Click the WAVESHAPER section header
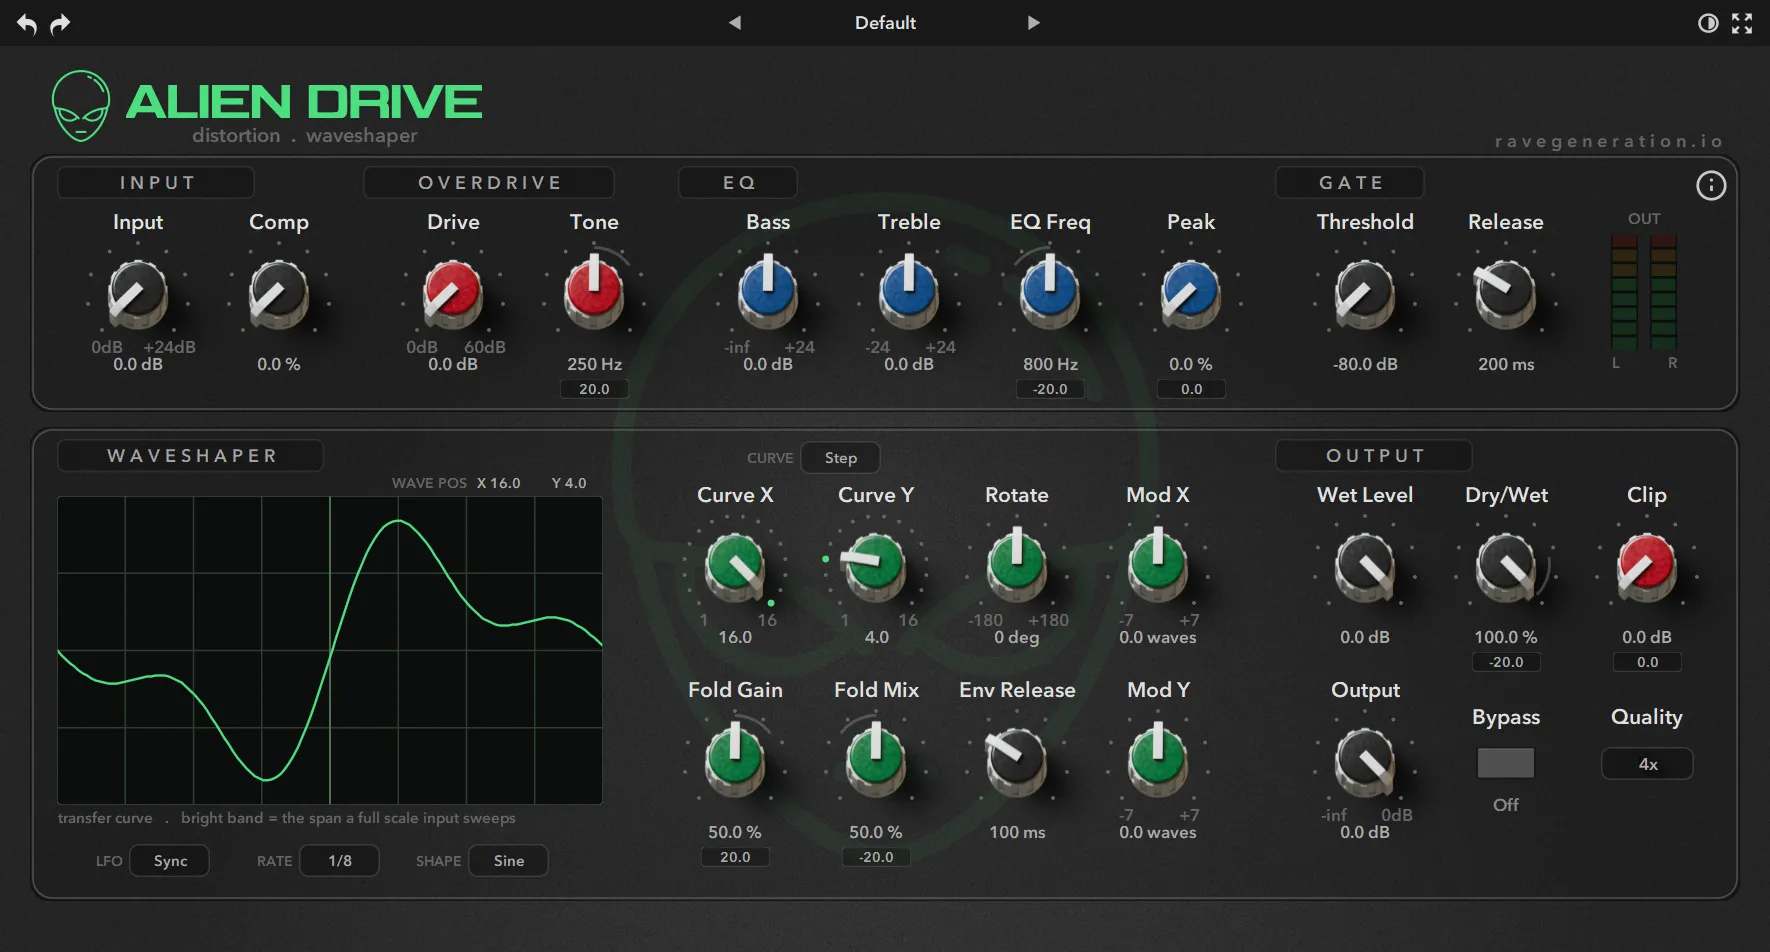This screenshot has height=952, width=1770. (x=190, y=456)
